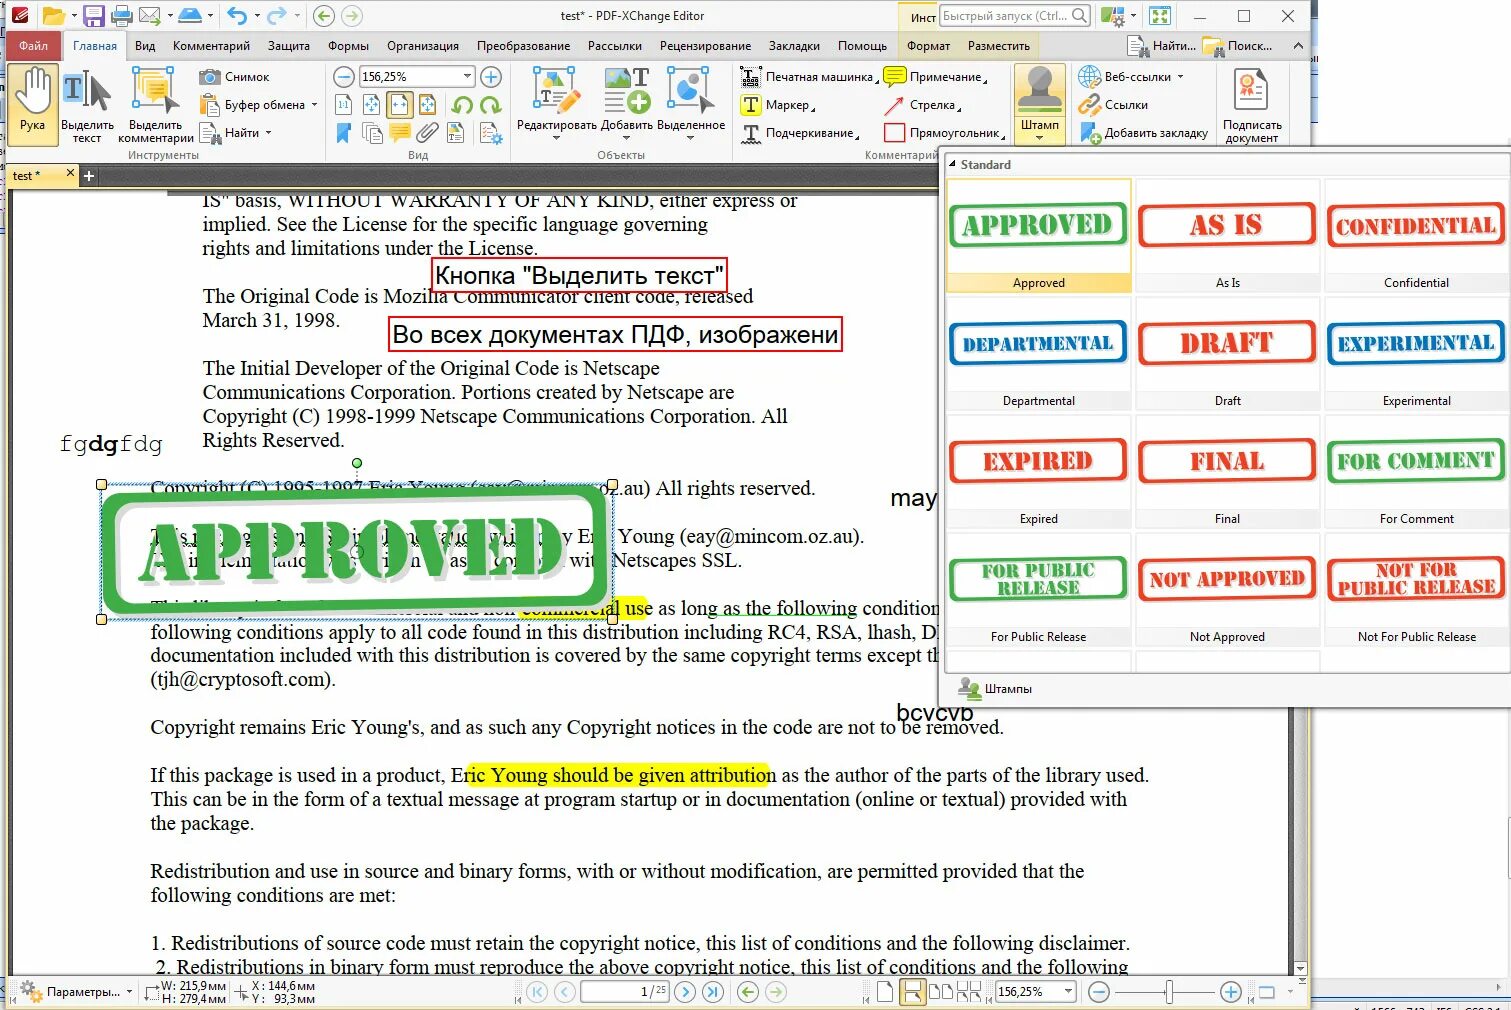The height and width of the screenshot is (1010, 1511).
Task: Switch to two pages continuous layout
Action: point(968,992)
